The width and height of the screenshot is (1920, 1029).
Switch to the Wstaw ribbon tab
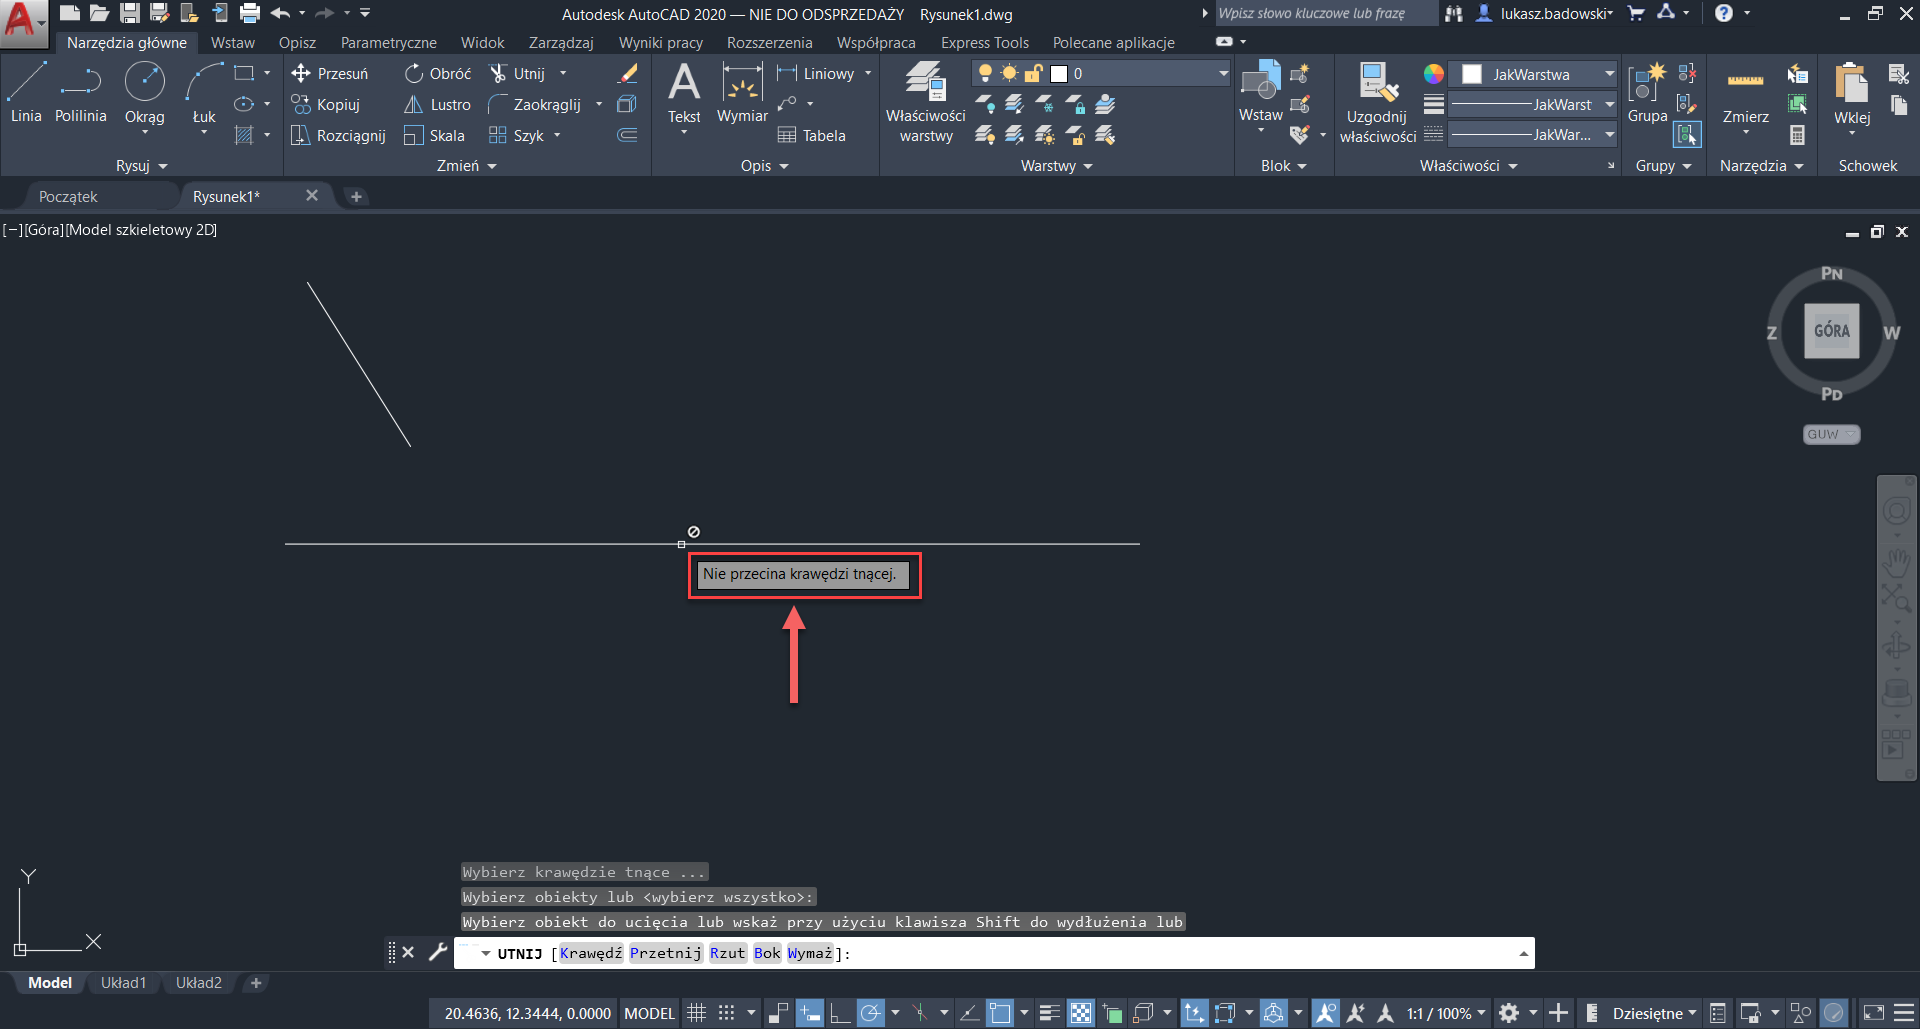point(232,43)
